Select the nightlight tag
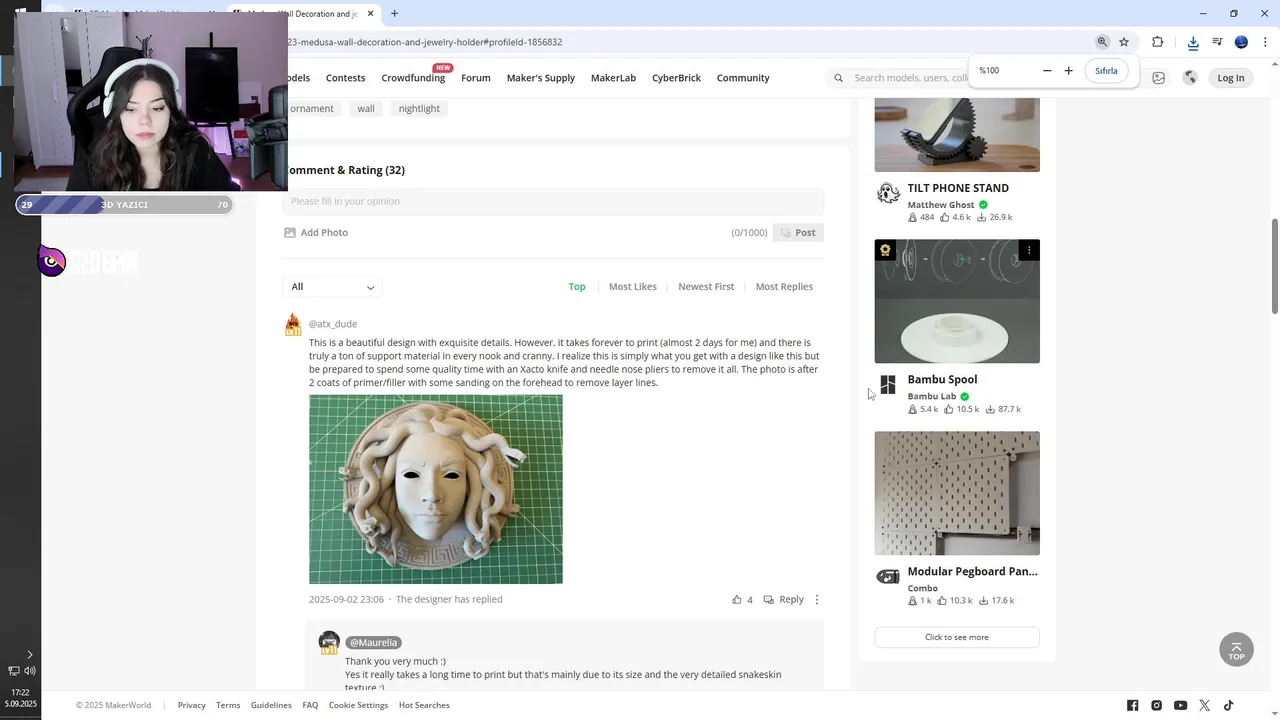The image size is (1280, 720). (x=419, y=109)
